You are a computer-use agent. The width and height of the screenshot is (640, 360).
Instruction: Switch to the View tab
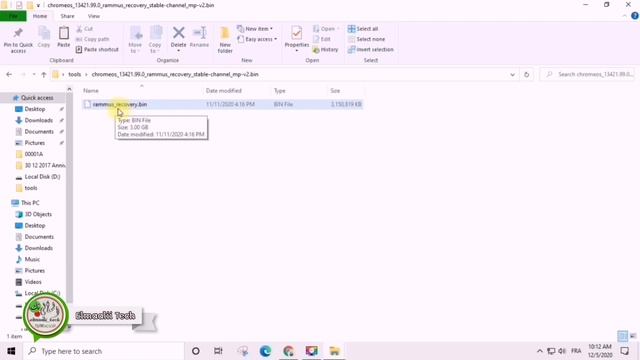93,16
